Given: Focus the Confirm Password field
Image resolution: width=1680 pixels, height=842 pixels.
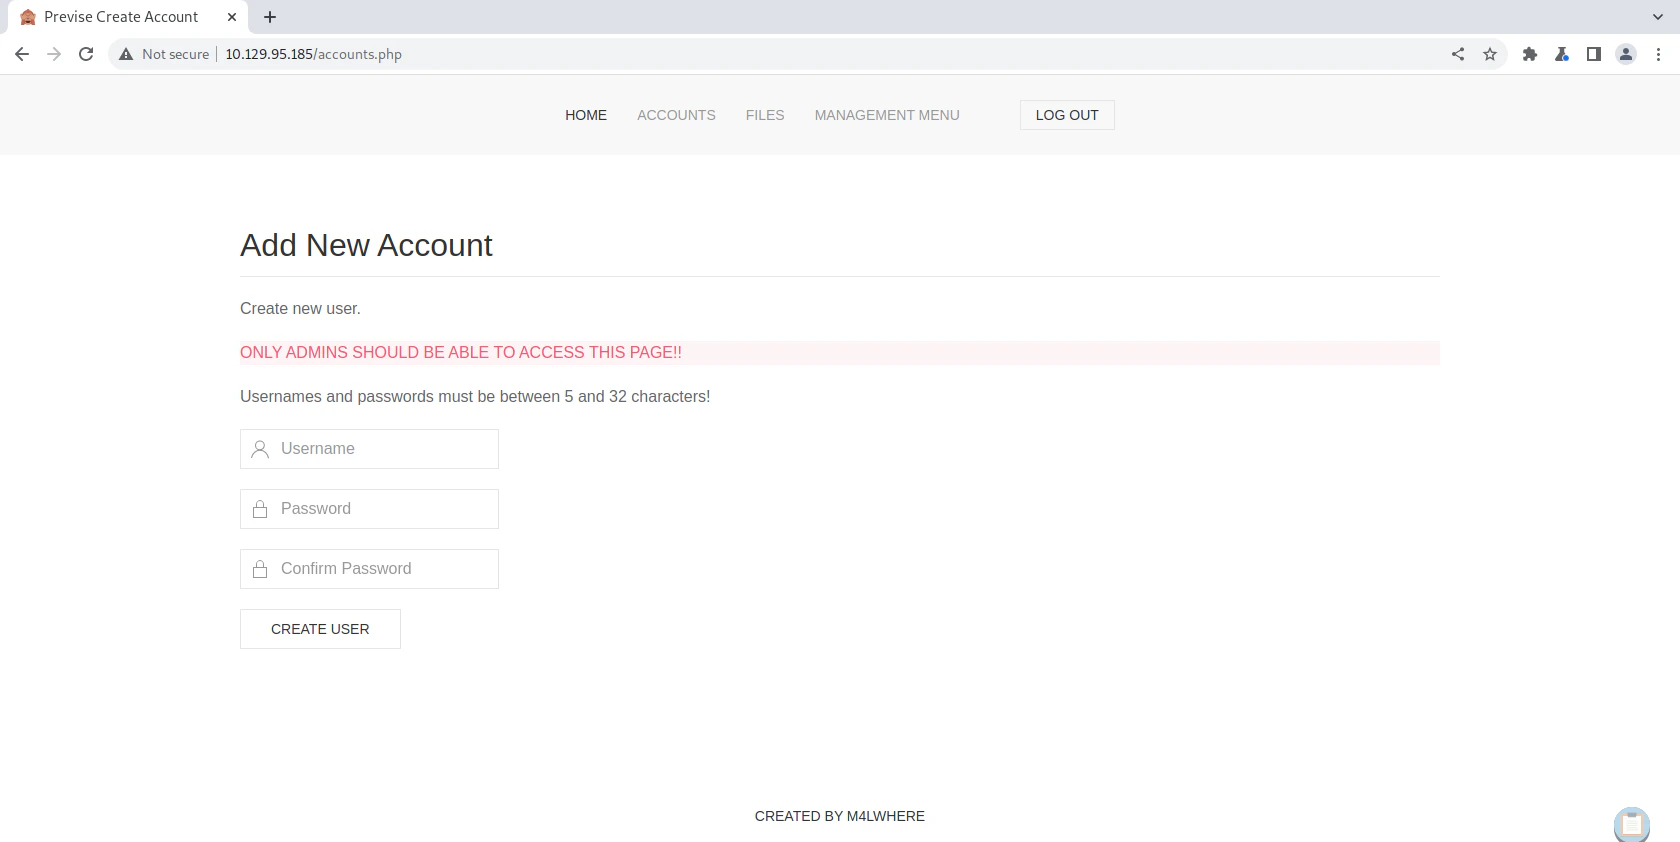Looking at the screenshot, I should [x=369, y=569].
